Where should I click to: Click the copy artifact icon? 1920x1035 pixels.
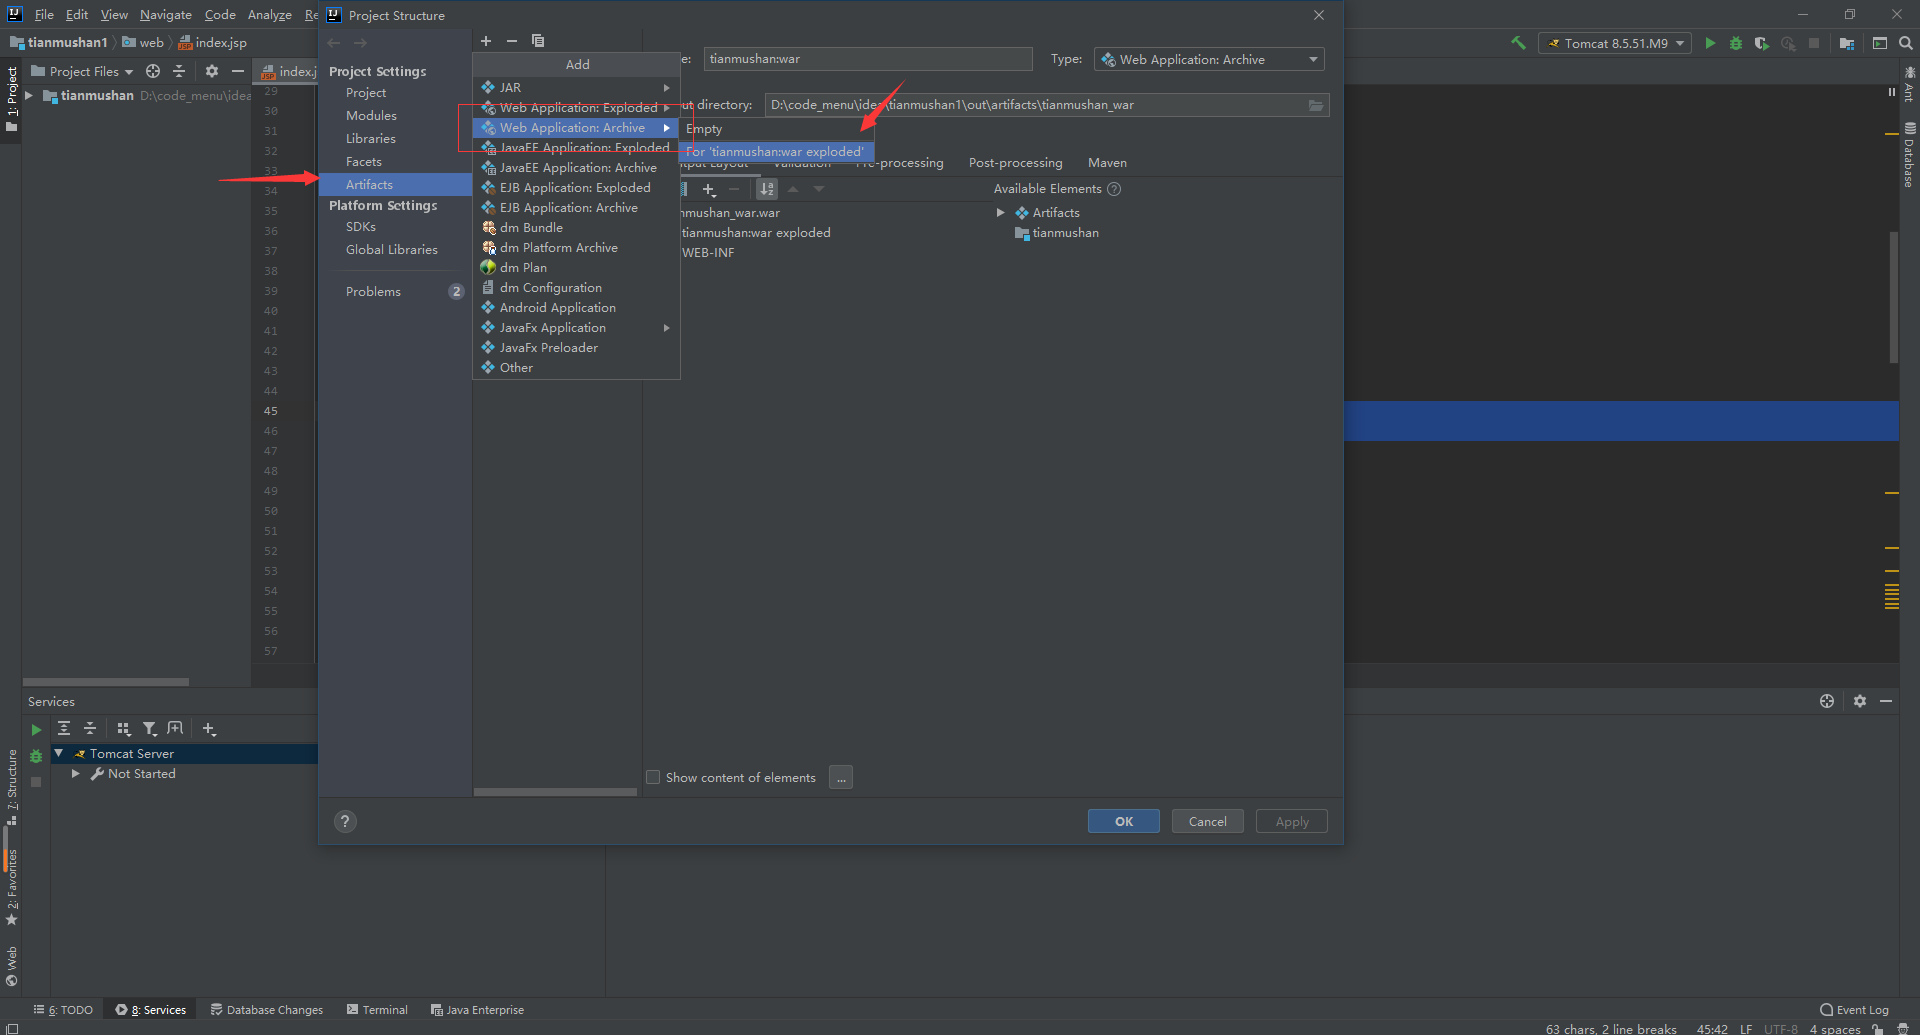coord(538,41)
